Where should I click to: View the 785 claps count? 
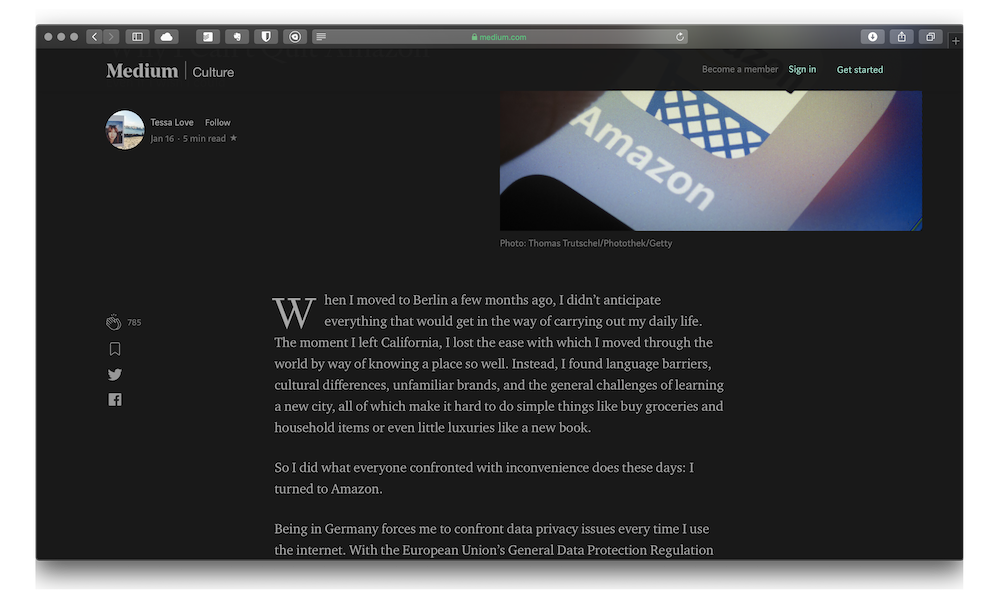(x=134, y=322)
